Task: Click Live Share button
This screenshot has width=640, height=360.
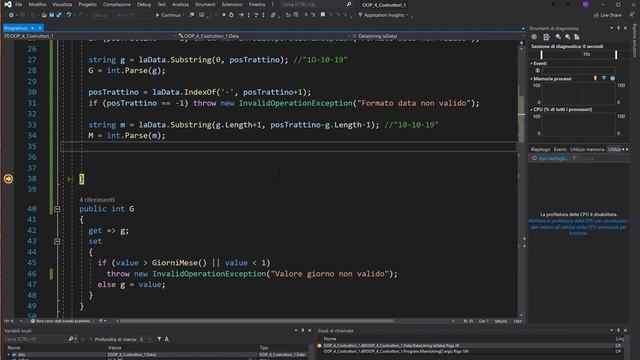Action: 608,15
